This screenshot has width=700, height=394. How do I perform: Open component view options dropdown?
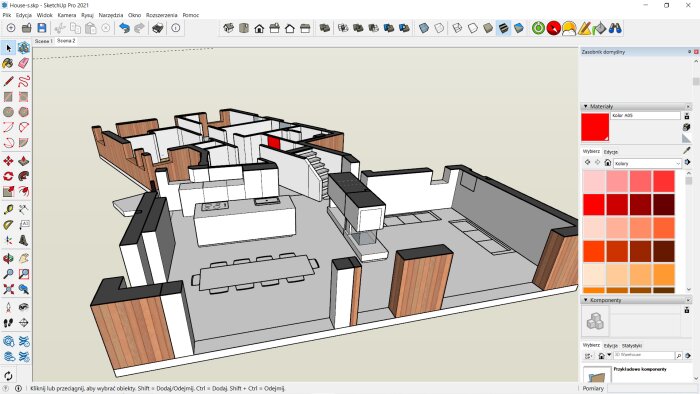pyautogui.click(x=589, y=356)
